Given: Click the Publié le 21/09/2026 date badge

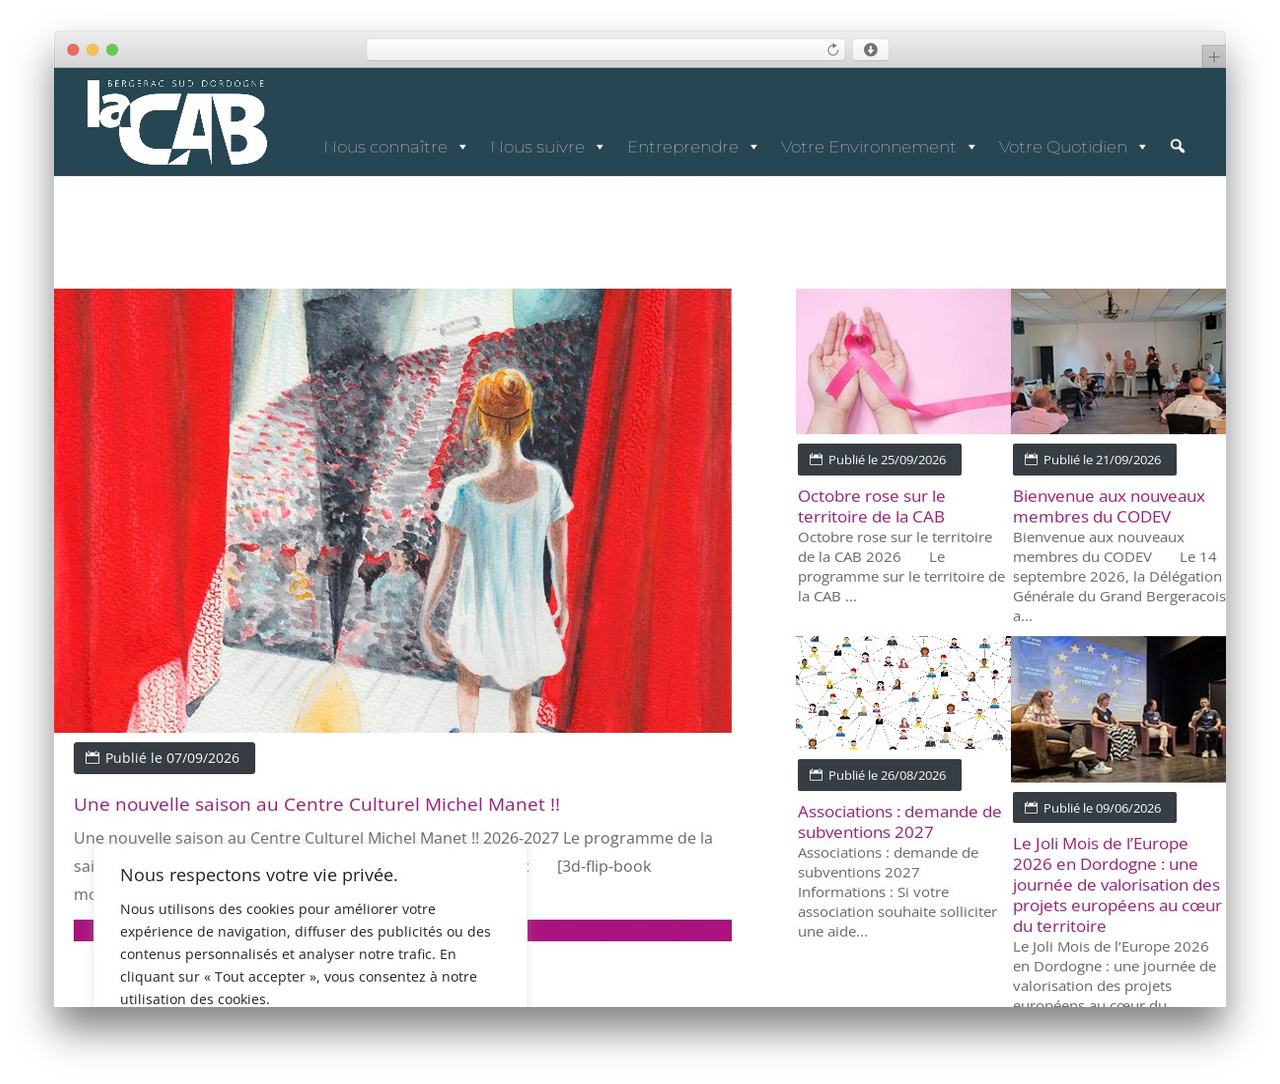Looking at the screenshot, I should (x=1094, y=460).
